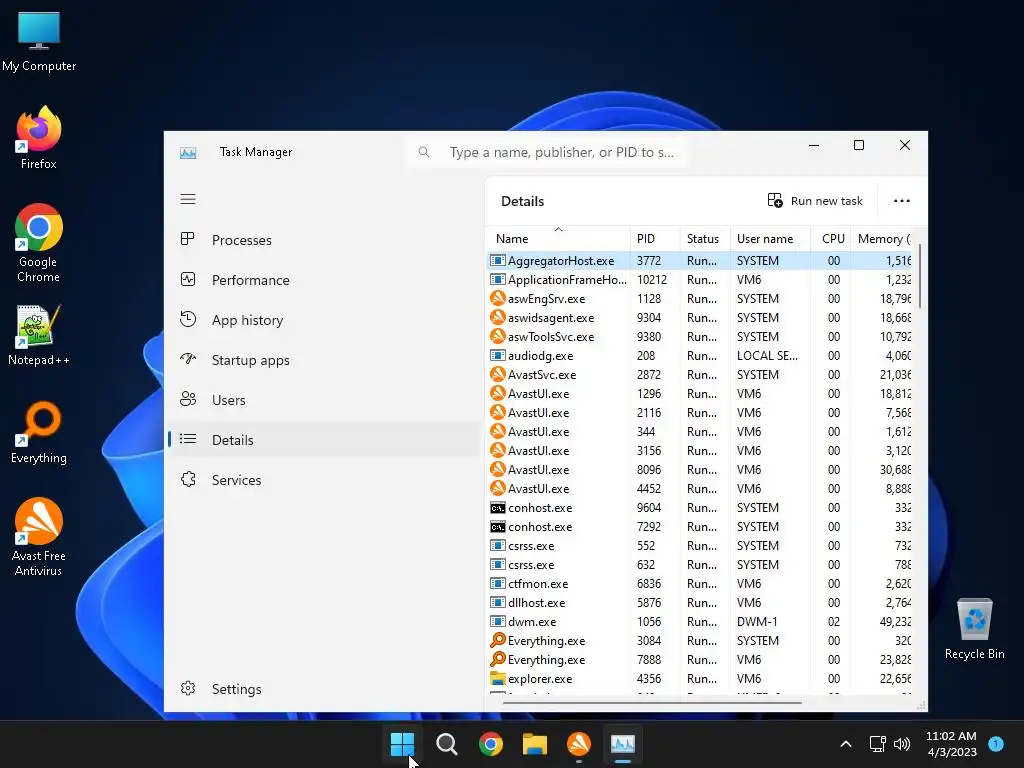Select the ApplicationFrameHo... process row
The image size is (1024, 768).
click(700, 280)
